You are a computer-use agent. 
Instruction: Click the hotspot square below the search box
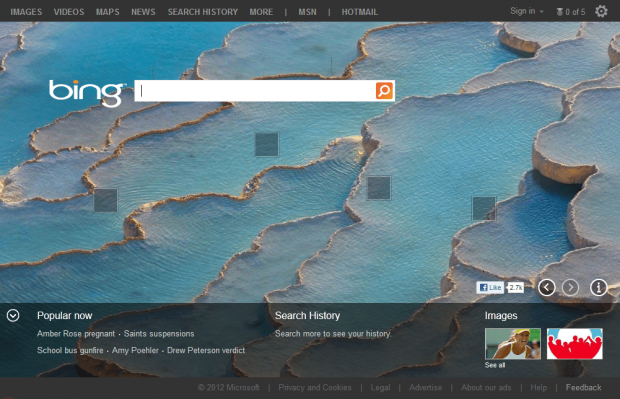[267, 145]
